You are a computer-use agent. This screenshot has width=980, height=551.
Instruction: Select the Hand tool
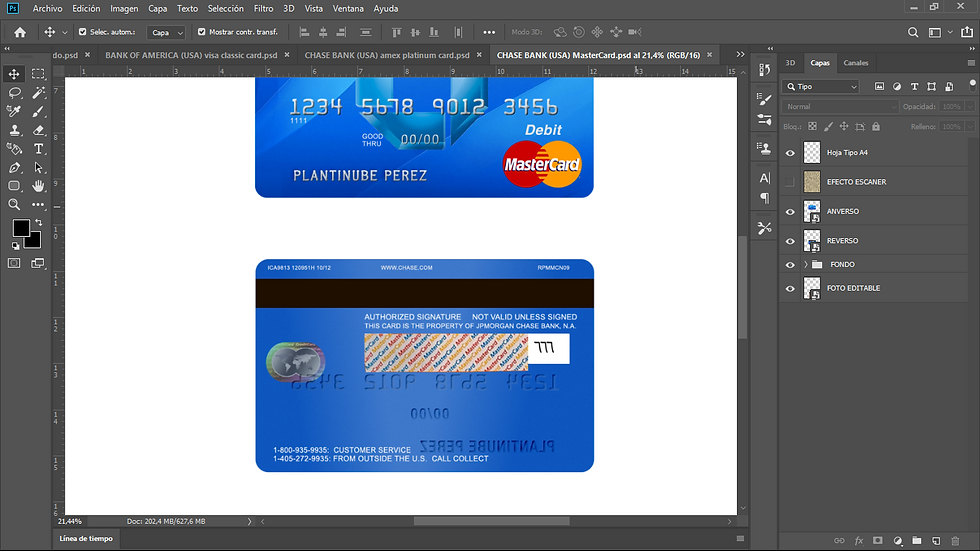38,186
